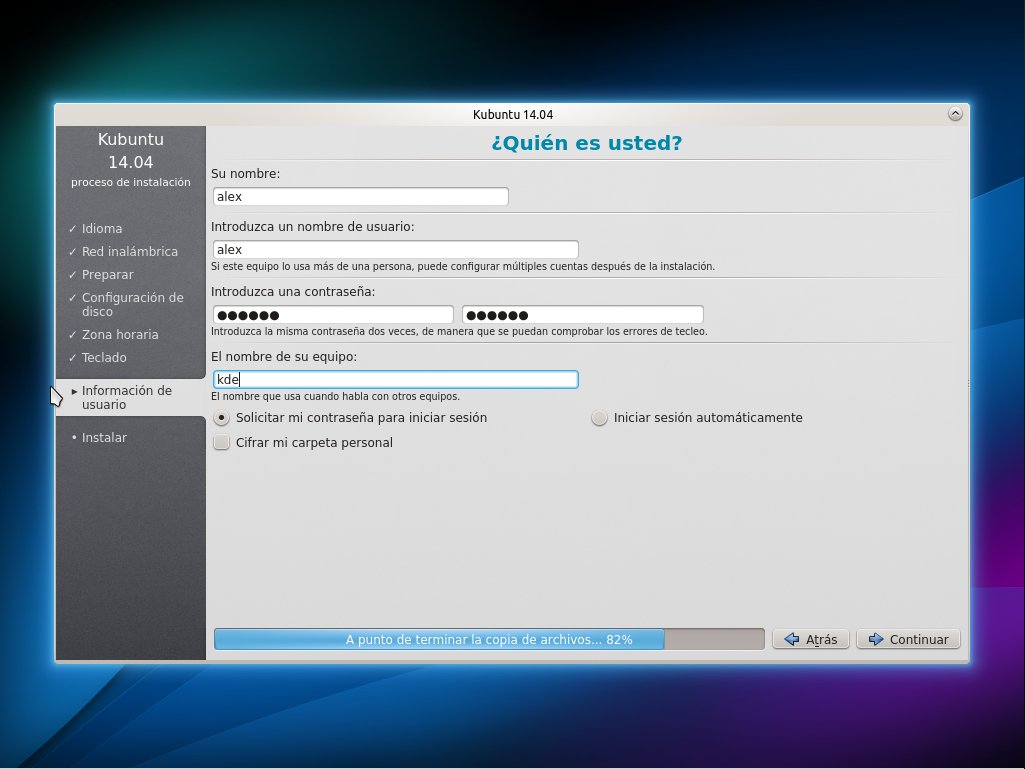1025x769 pixels.
Task: Click 'El nombre que usa cuando habla' hint
Action: coord(335,396)
